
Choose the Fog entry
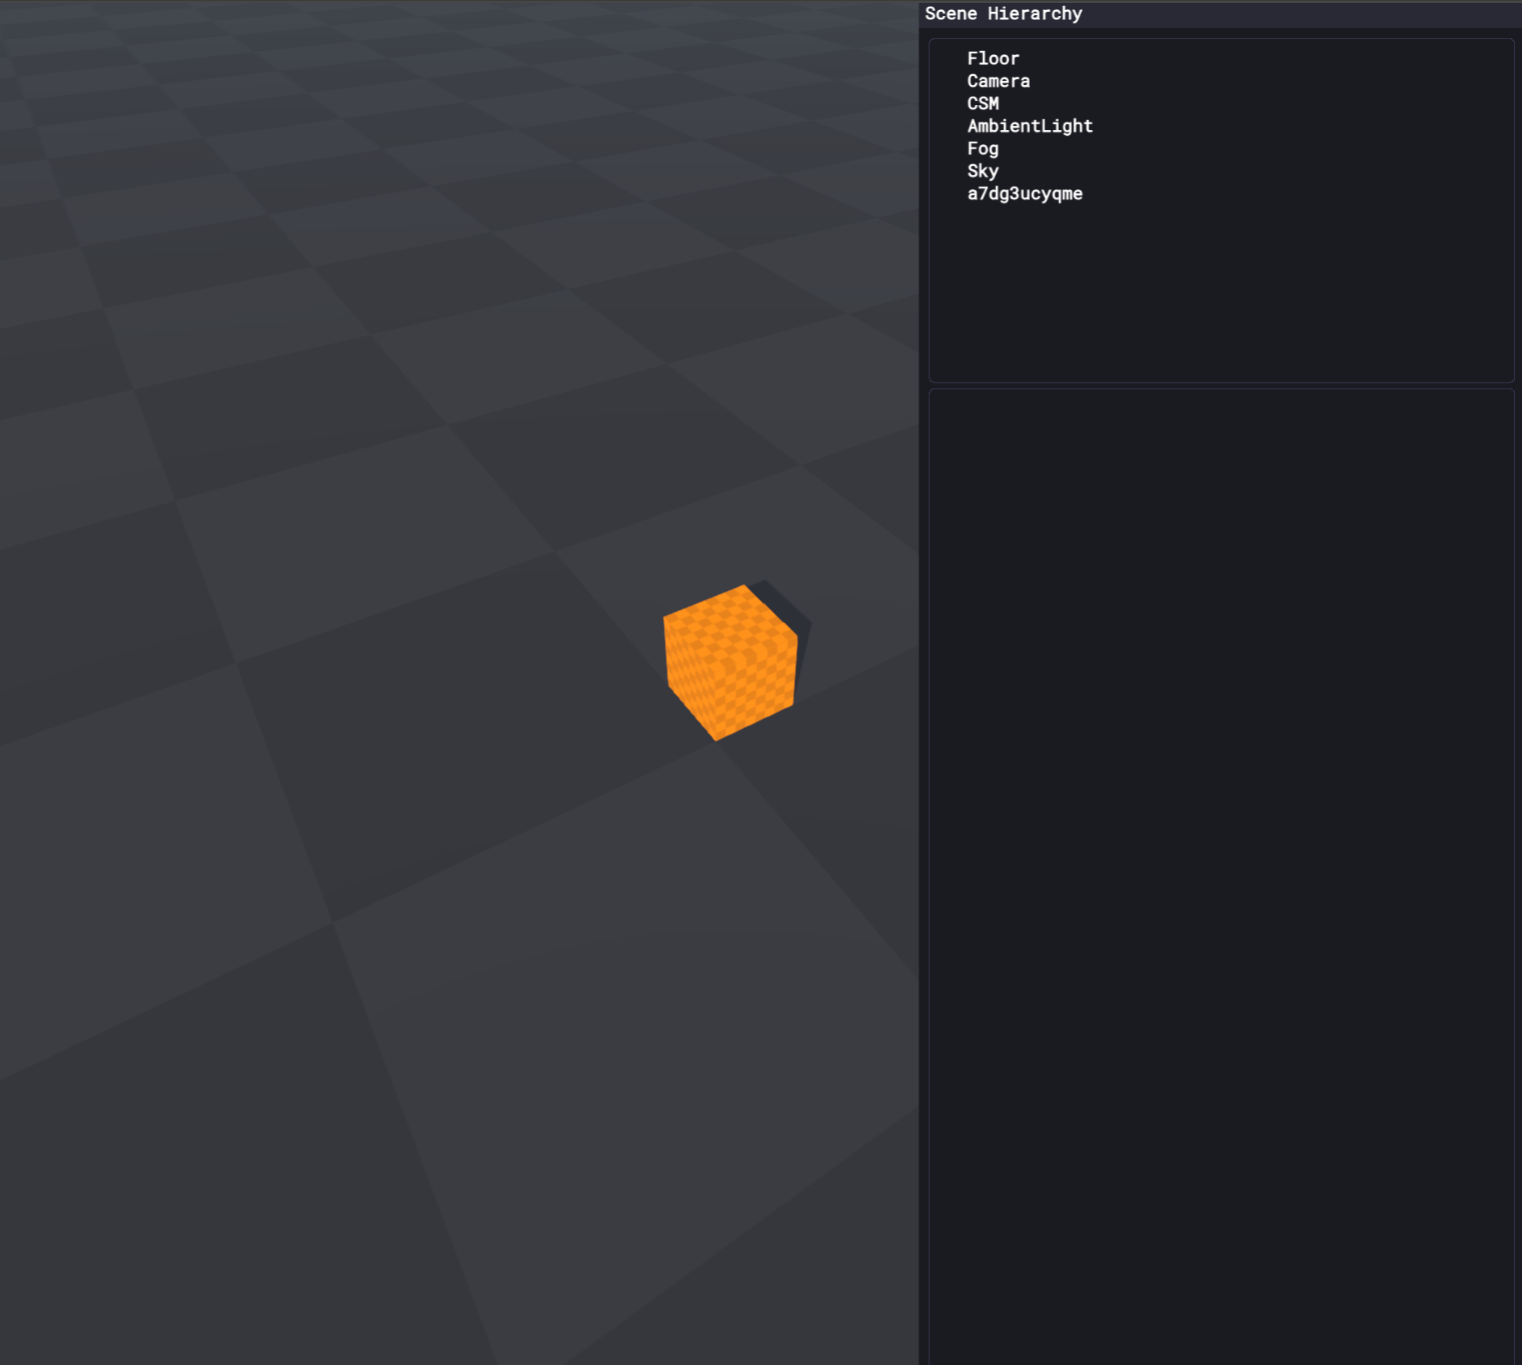[982, 149]
